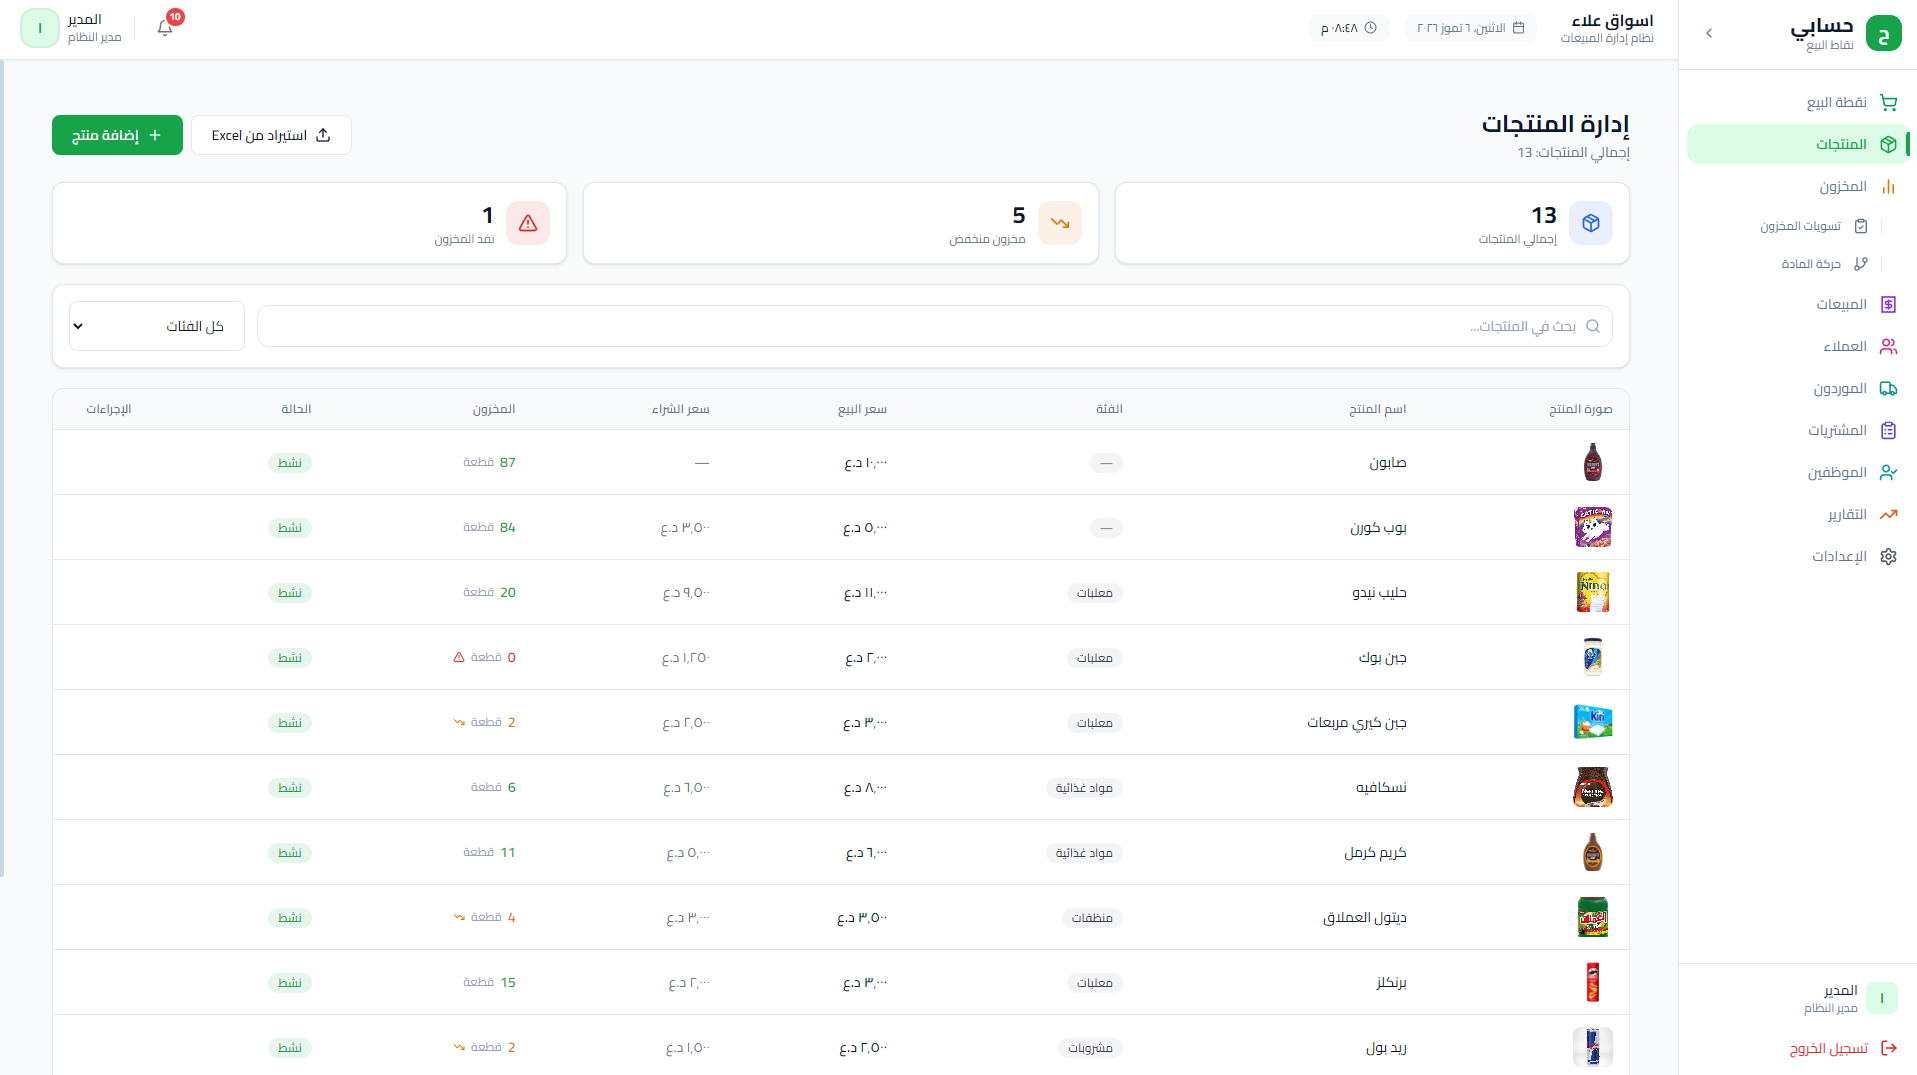Open the كل الفئات category dropdown

[x=157, y=326]
